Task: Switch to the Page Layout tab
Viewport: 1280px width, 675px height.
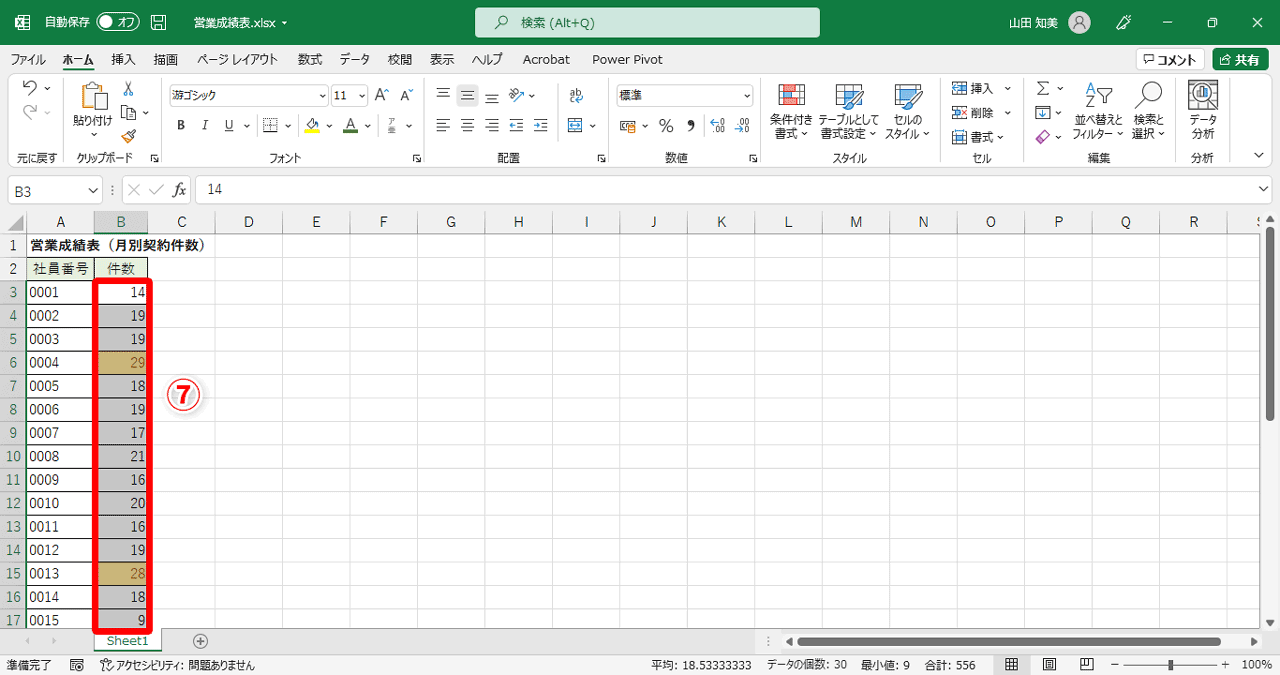Action: tap(237, 59)
